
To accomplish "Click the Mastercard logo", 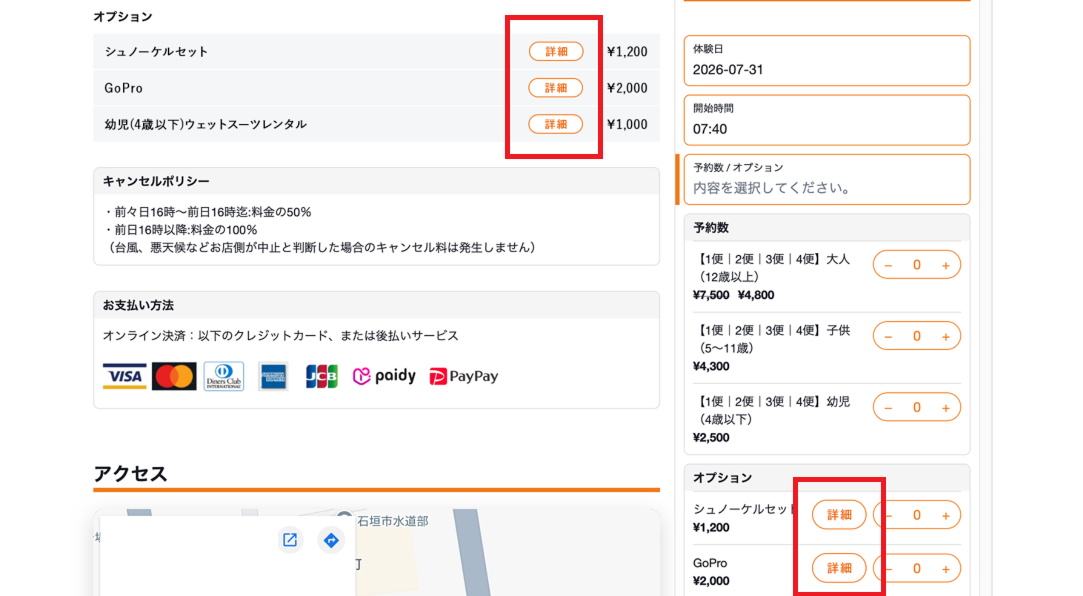I will pyautogui.click(x=174, y=376).
